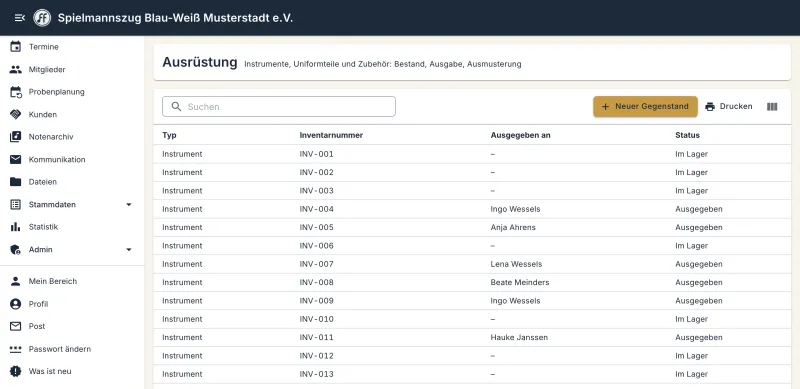
Task: Click Spielmannszug Blau-Weiß Musterstadt e.V. title
Action: click(175, 18)
